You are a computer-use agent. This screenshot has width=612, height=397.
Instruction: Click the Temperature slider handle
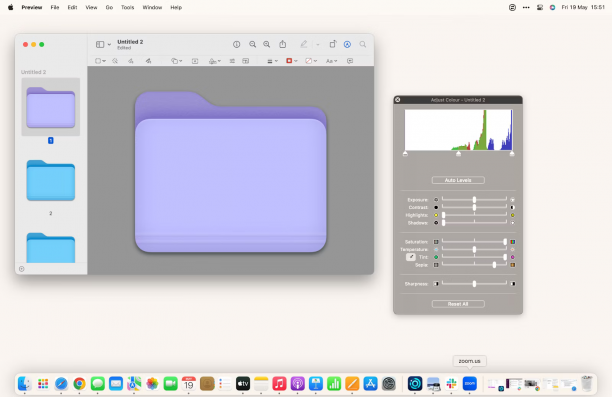[474, 249]
